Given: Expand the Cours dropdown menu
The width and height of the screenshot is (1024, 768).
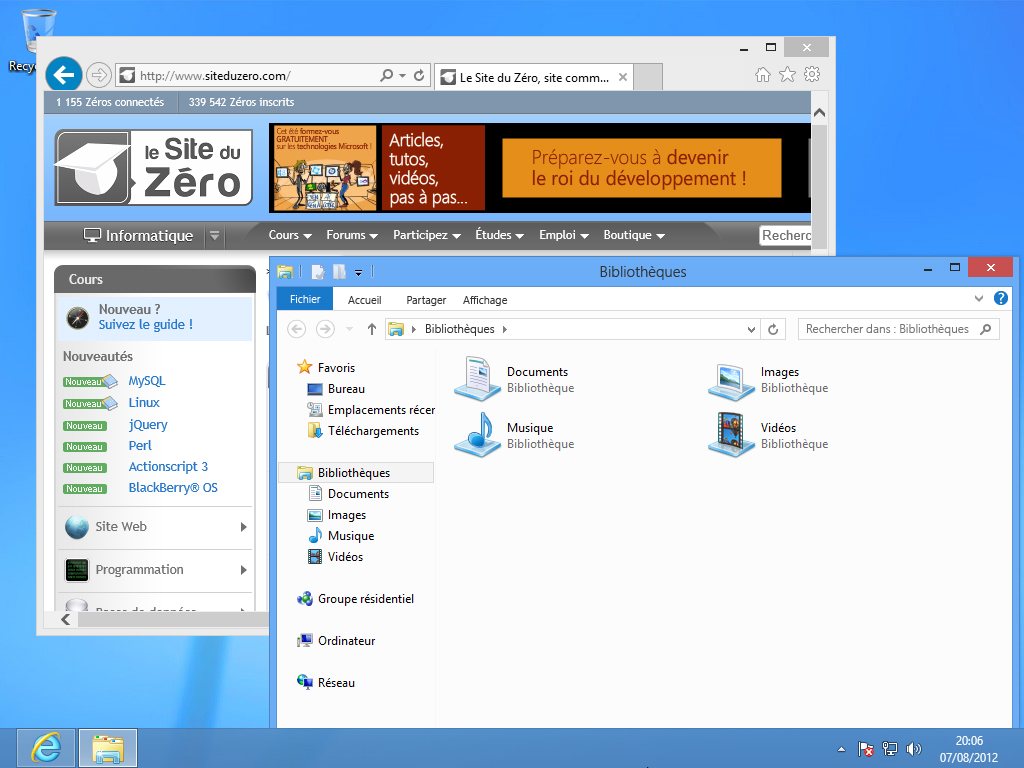Looking at the screenshot, I should (x=290, y=236).
